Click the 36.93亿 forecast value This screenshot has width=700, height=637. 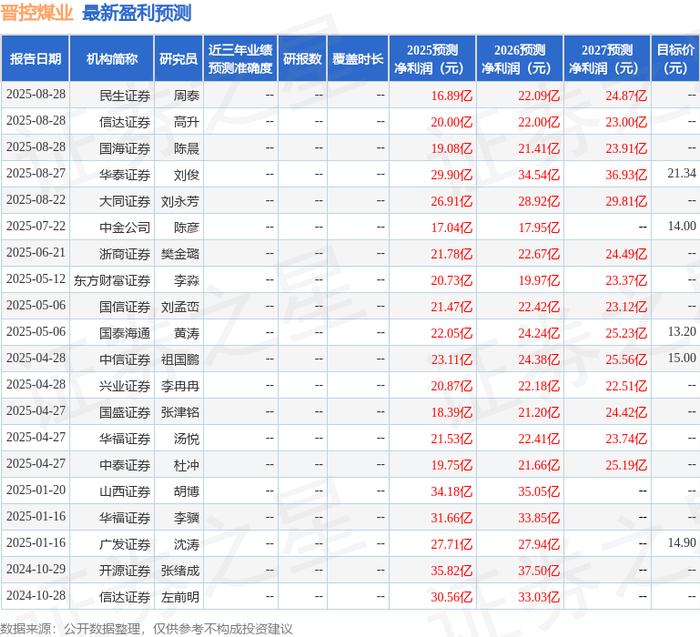click(x=626, y=175)
